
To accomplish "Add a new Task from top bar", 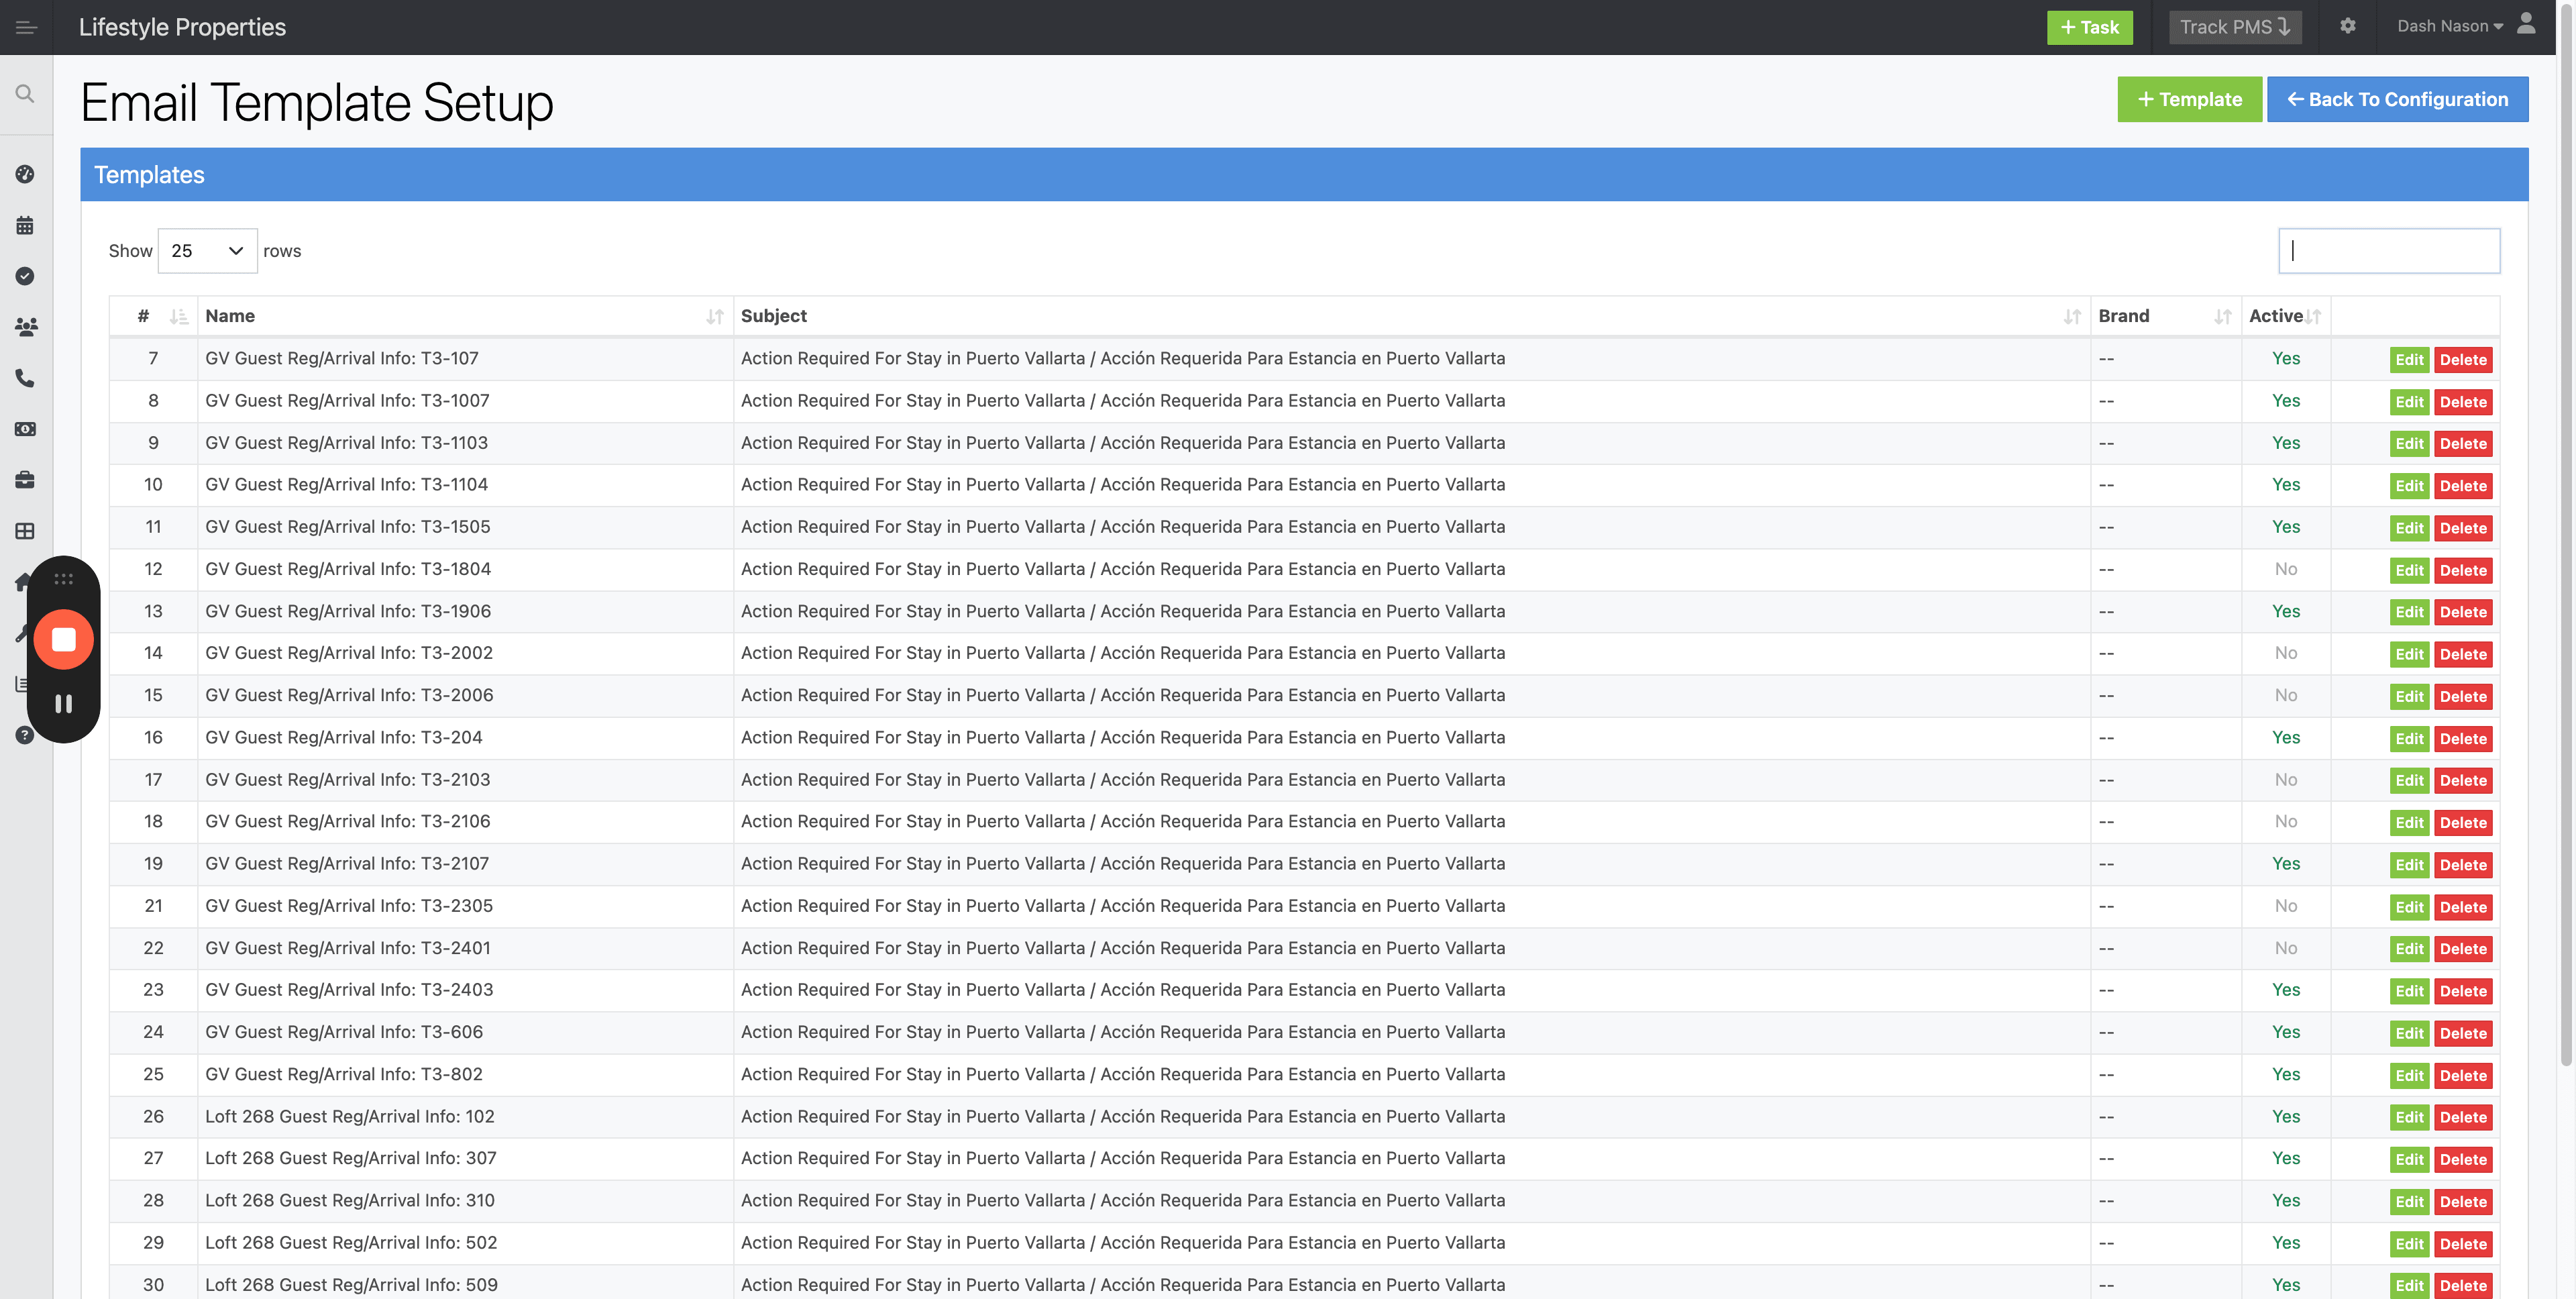I will [x=2089, y=27].
